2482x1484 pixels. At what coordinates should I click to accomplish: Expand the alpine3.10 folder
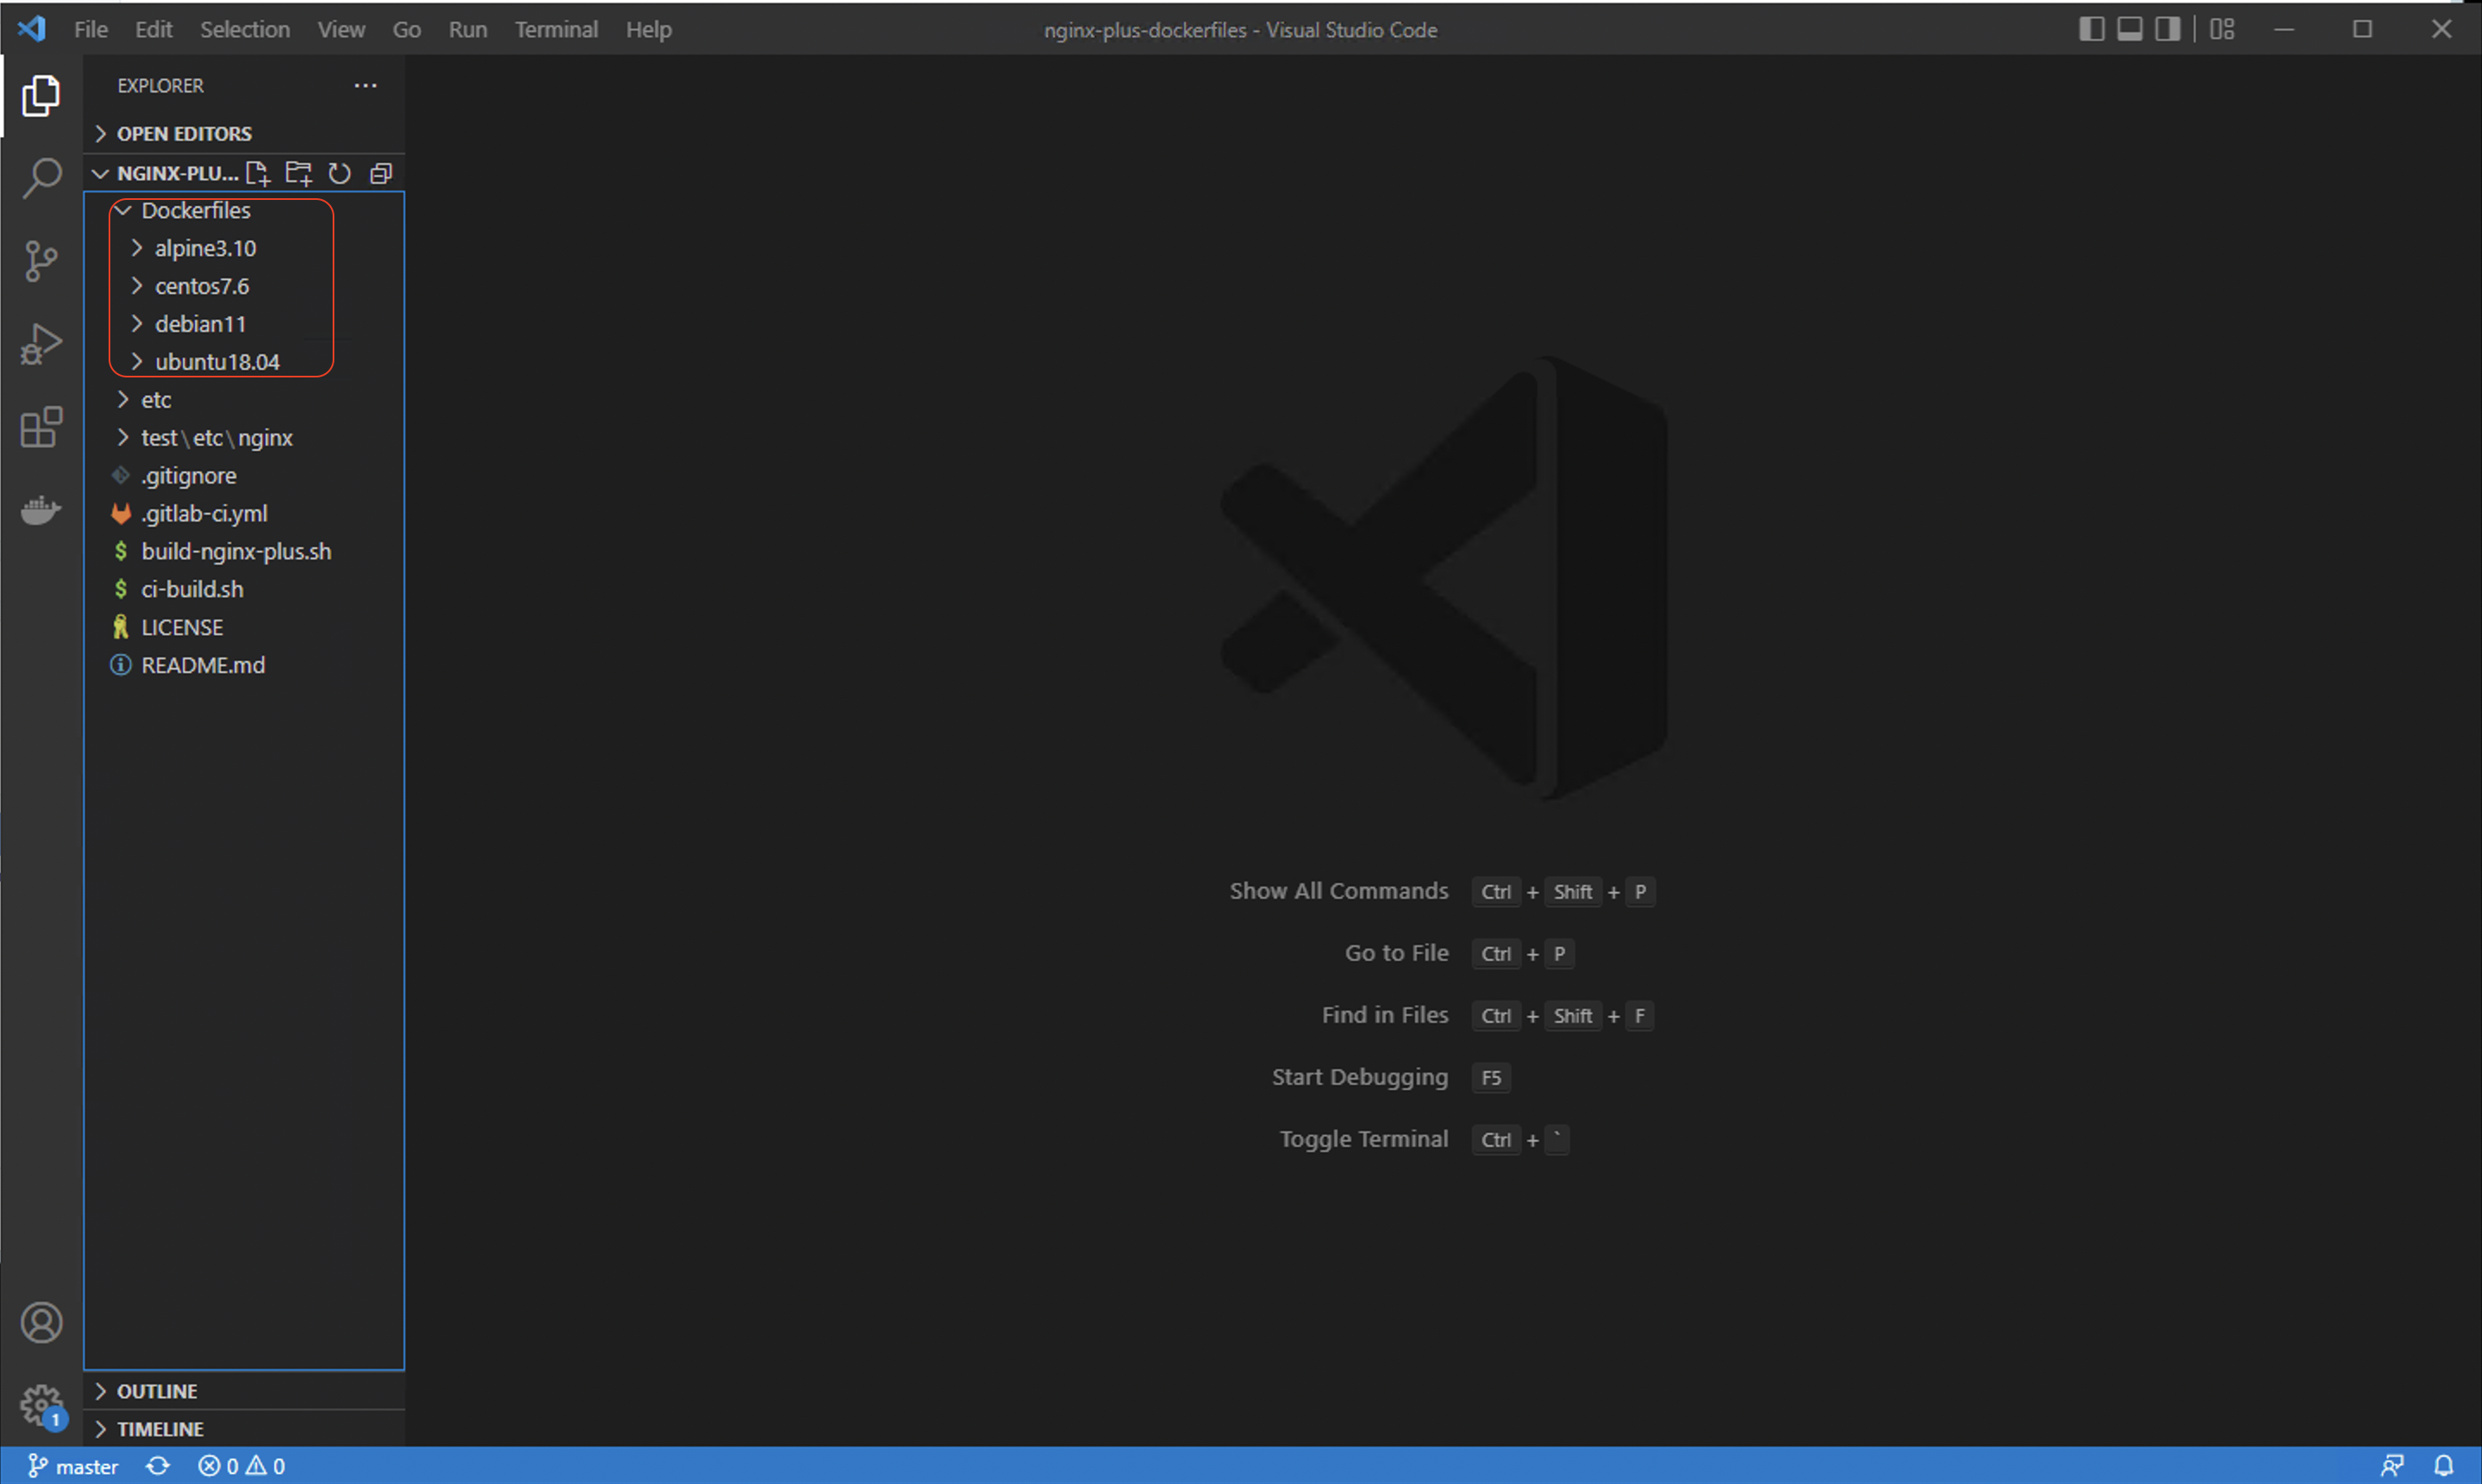pos(244,249)
